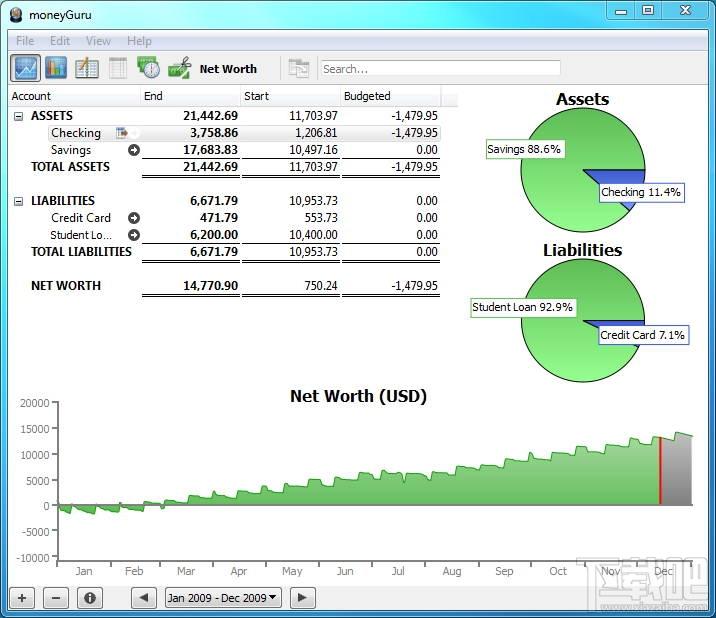Viewport: 716px width, 618px height.
Task: Click the red today marker on graph
Action: pos(660,470)
